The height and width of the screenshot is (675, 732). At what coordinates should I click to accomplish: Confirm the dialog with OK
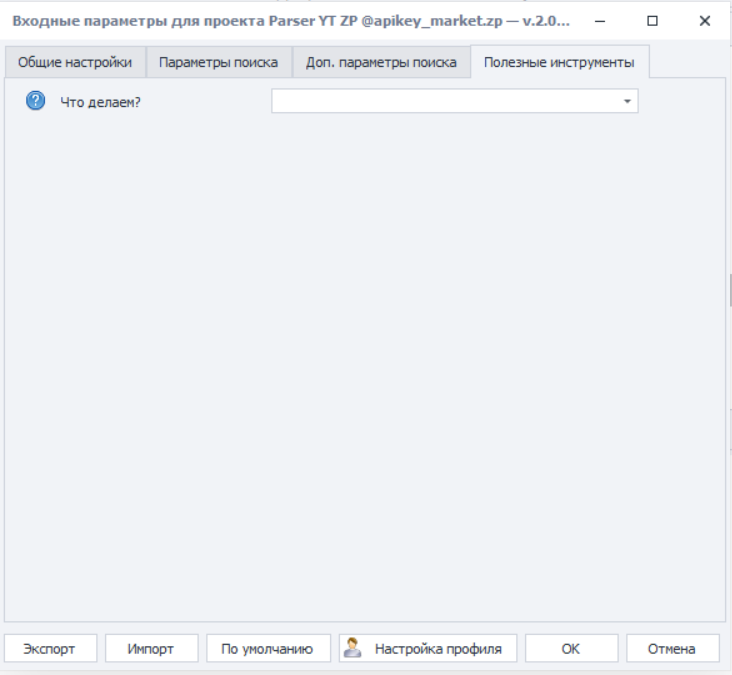click(570, 649)
